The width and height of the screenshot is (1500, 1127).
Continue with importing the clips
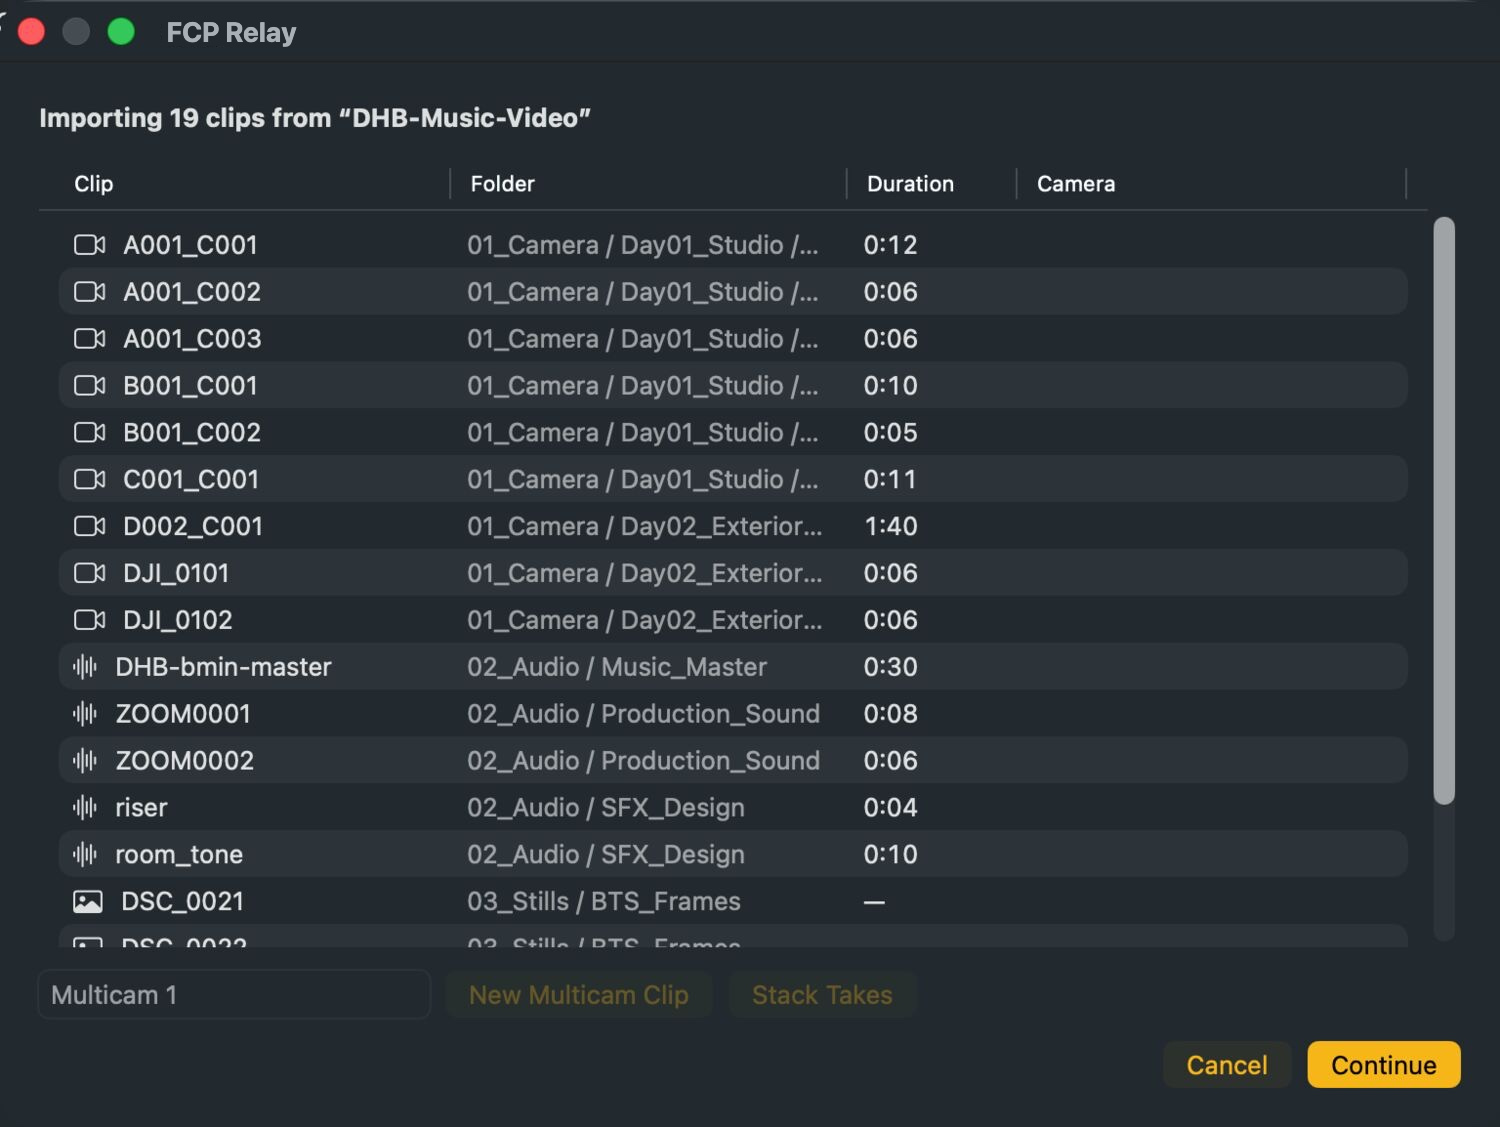pos(1384,1065)
